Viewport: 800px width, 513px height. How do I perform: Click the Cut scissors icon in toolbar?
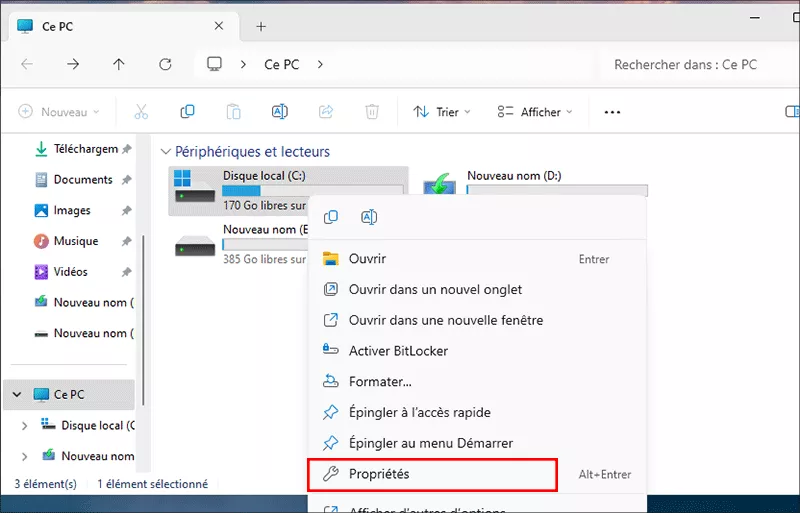(141, 112)
